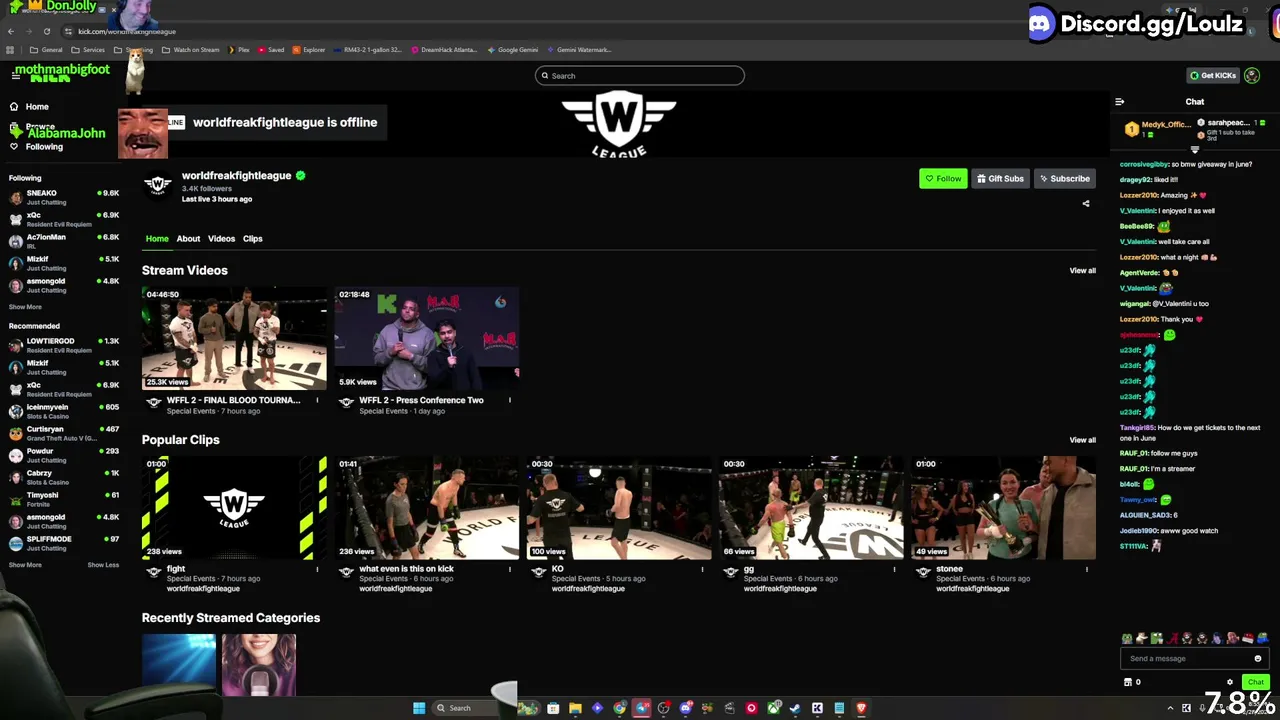
Task: Play the 'KO' clip thumbnail
Action: pos(618,508)
